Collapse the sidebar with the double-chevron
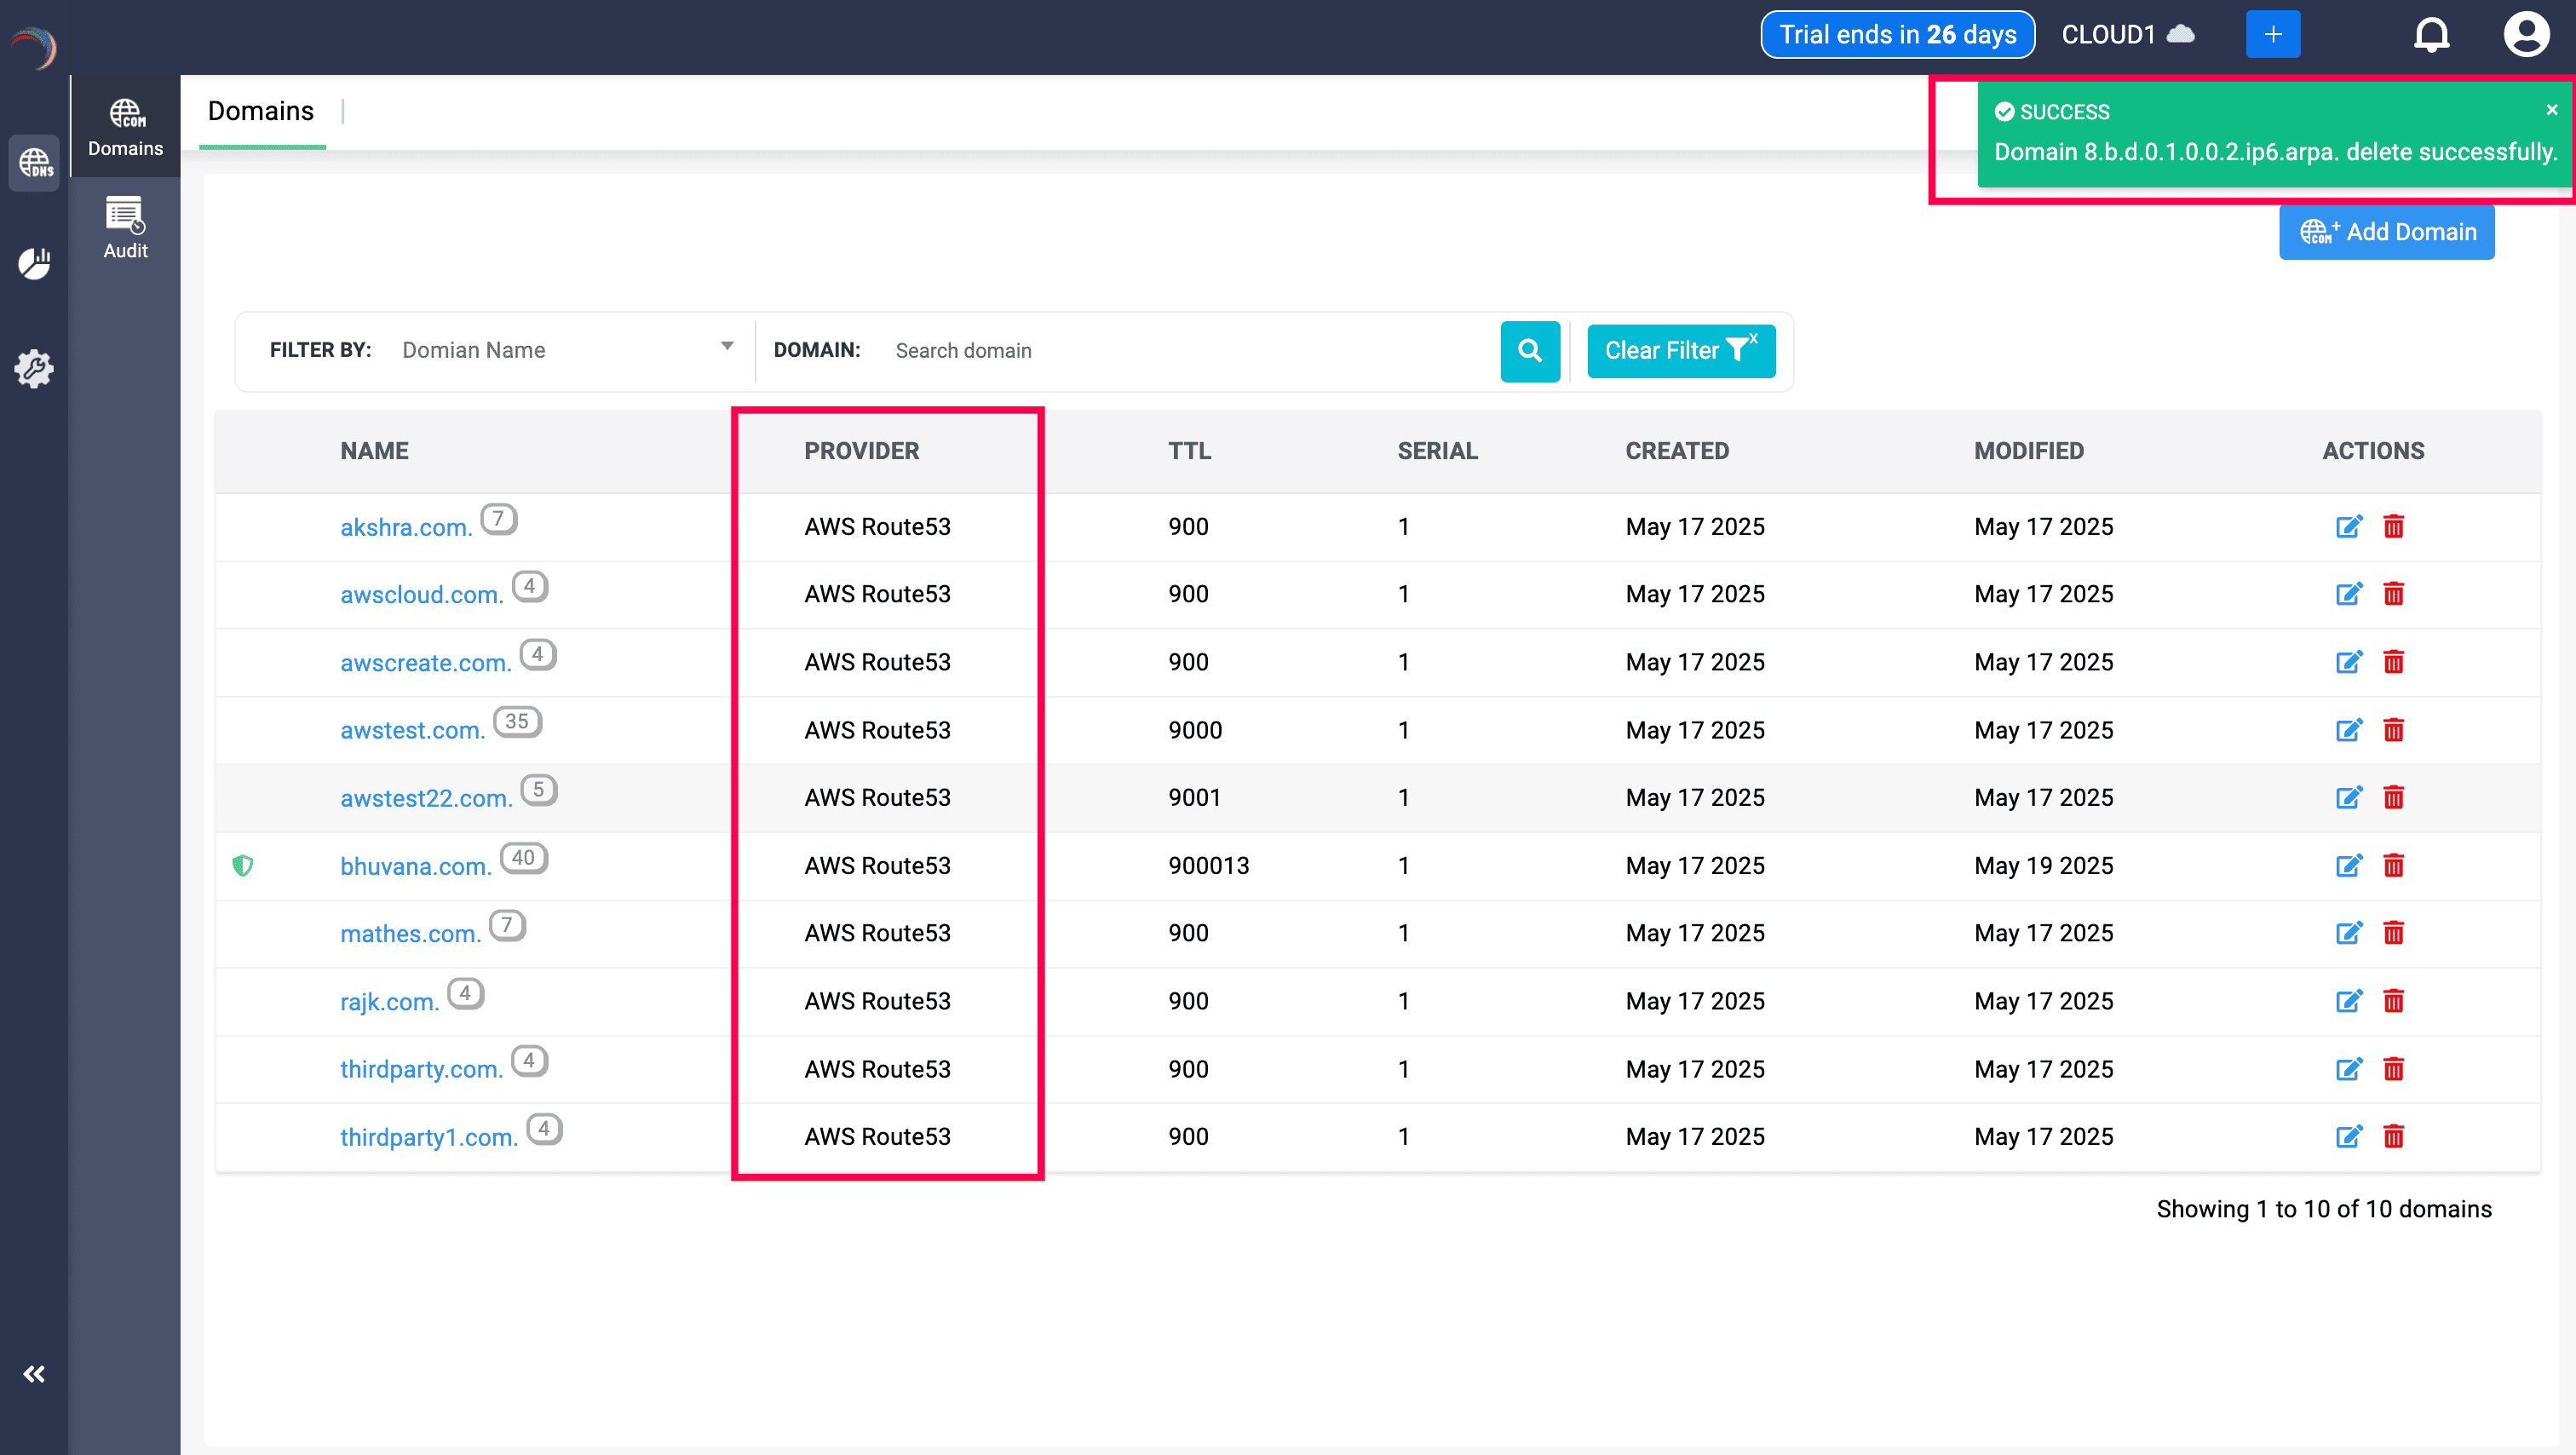This screenshot has width=2576, height=1455. pyautogui.click(x=34, y=1373)
